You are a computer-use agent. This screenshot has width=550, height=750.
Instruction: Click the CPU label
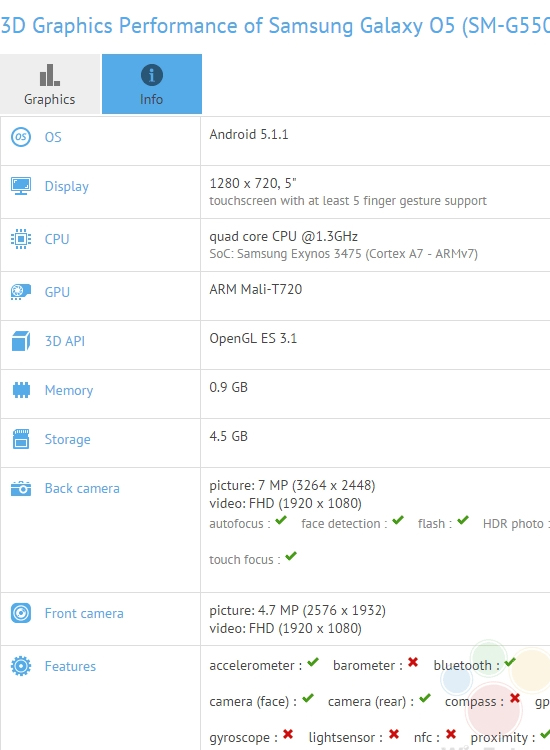click(57, 239)
